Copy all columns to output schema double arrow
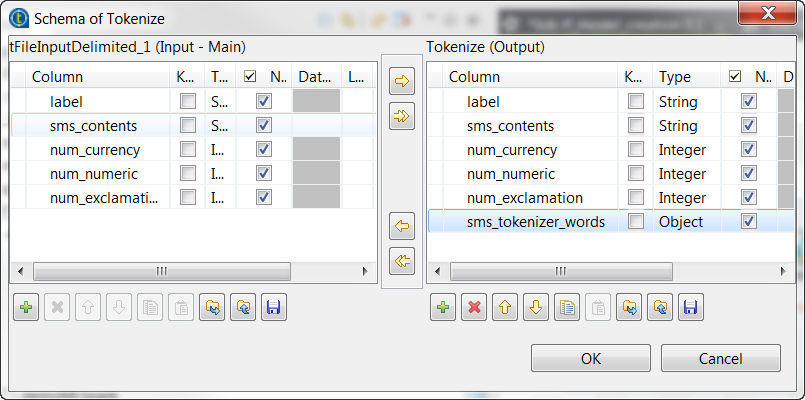 coord(401,117)
